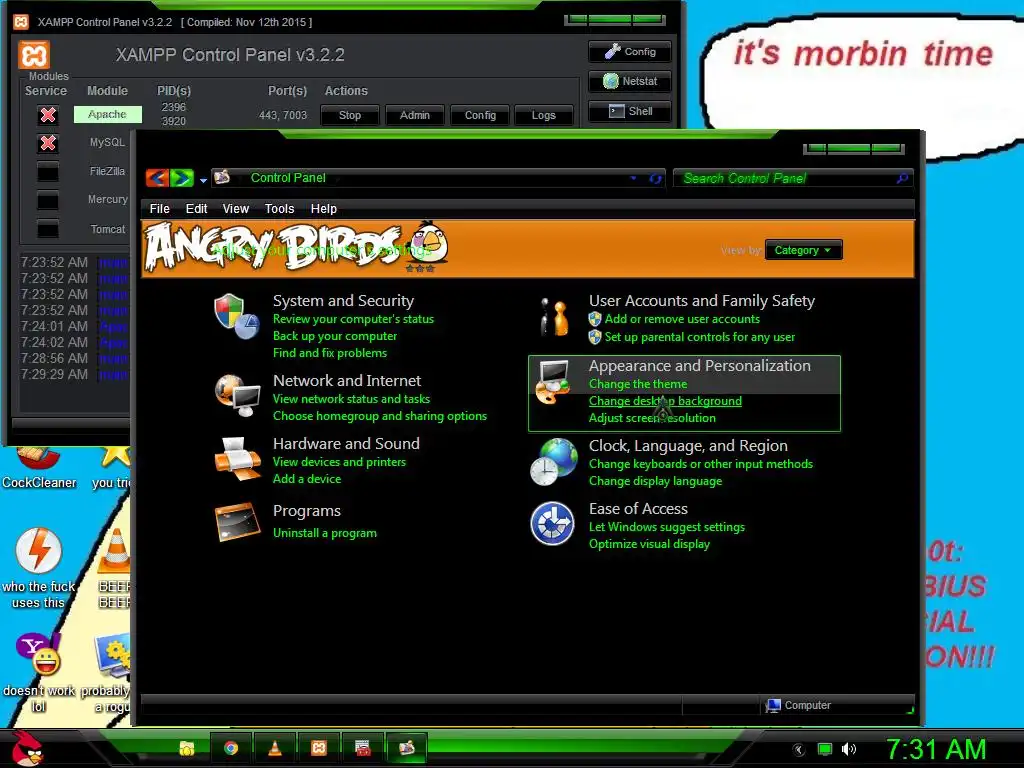Click 'Uninstall a program' link
Viewport: 1024px width, 768px height.
tap(325, 533)
